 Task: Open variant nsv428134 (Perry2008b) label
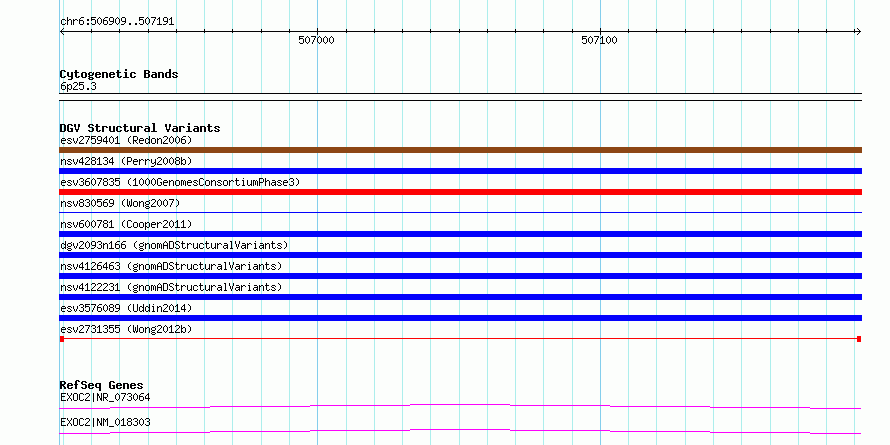coord(126,161)
